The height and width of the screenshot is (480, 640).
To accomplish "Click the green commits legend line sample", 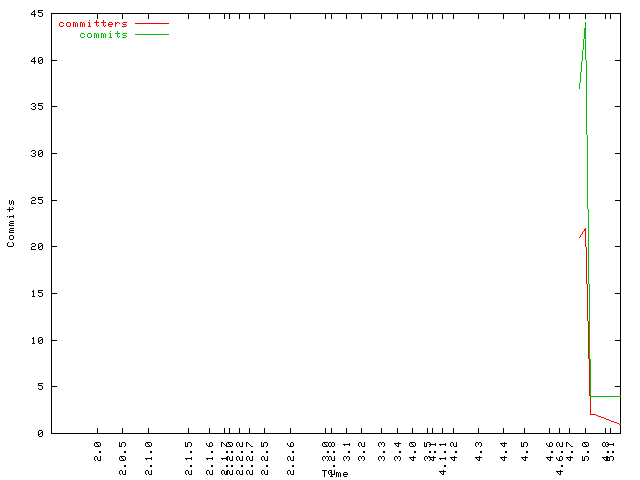I will [x=152, y=34].
